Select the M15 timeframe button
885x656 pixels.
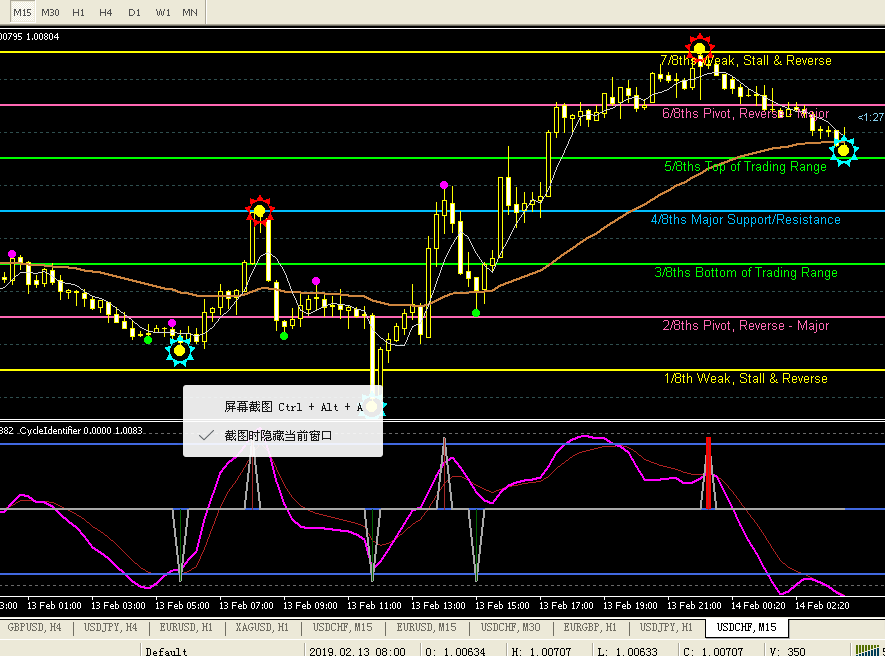tap(22, 12)
